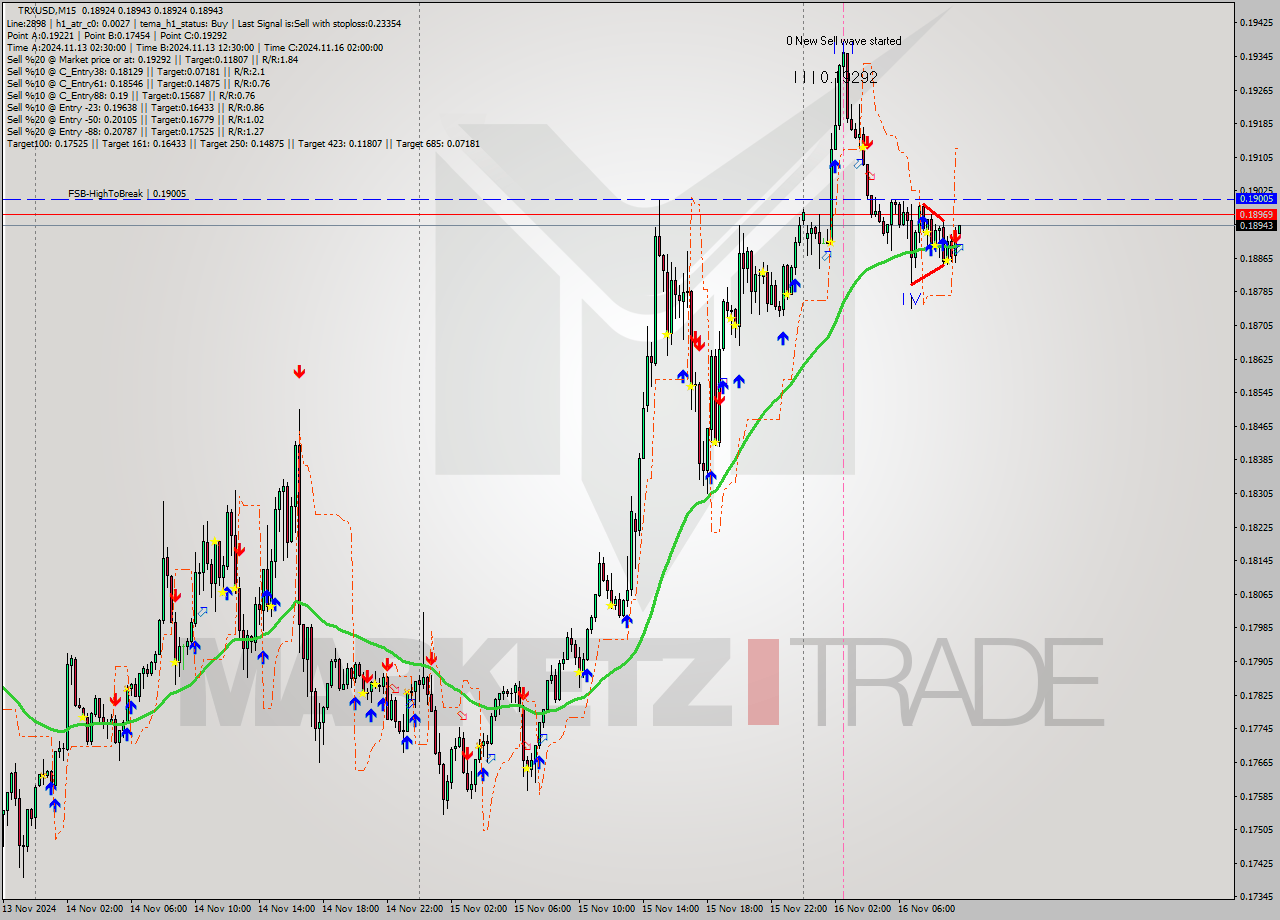Viewport: 1280px width, 920px height.
Task: Click the '15 Nov 02:00' time axis label
Action: click(478, 909)
